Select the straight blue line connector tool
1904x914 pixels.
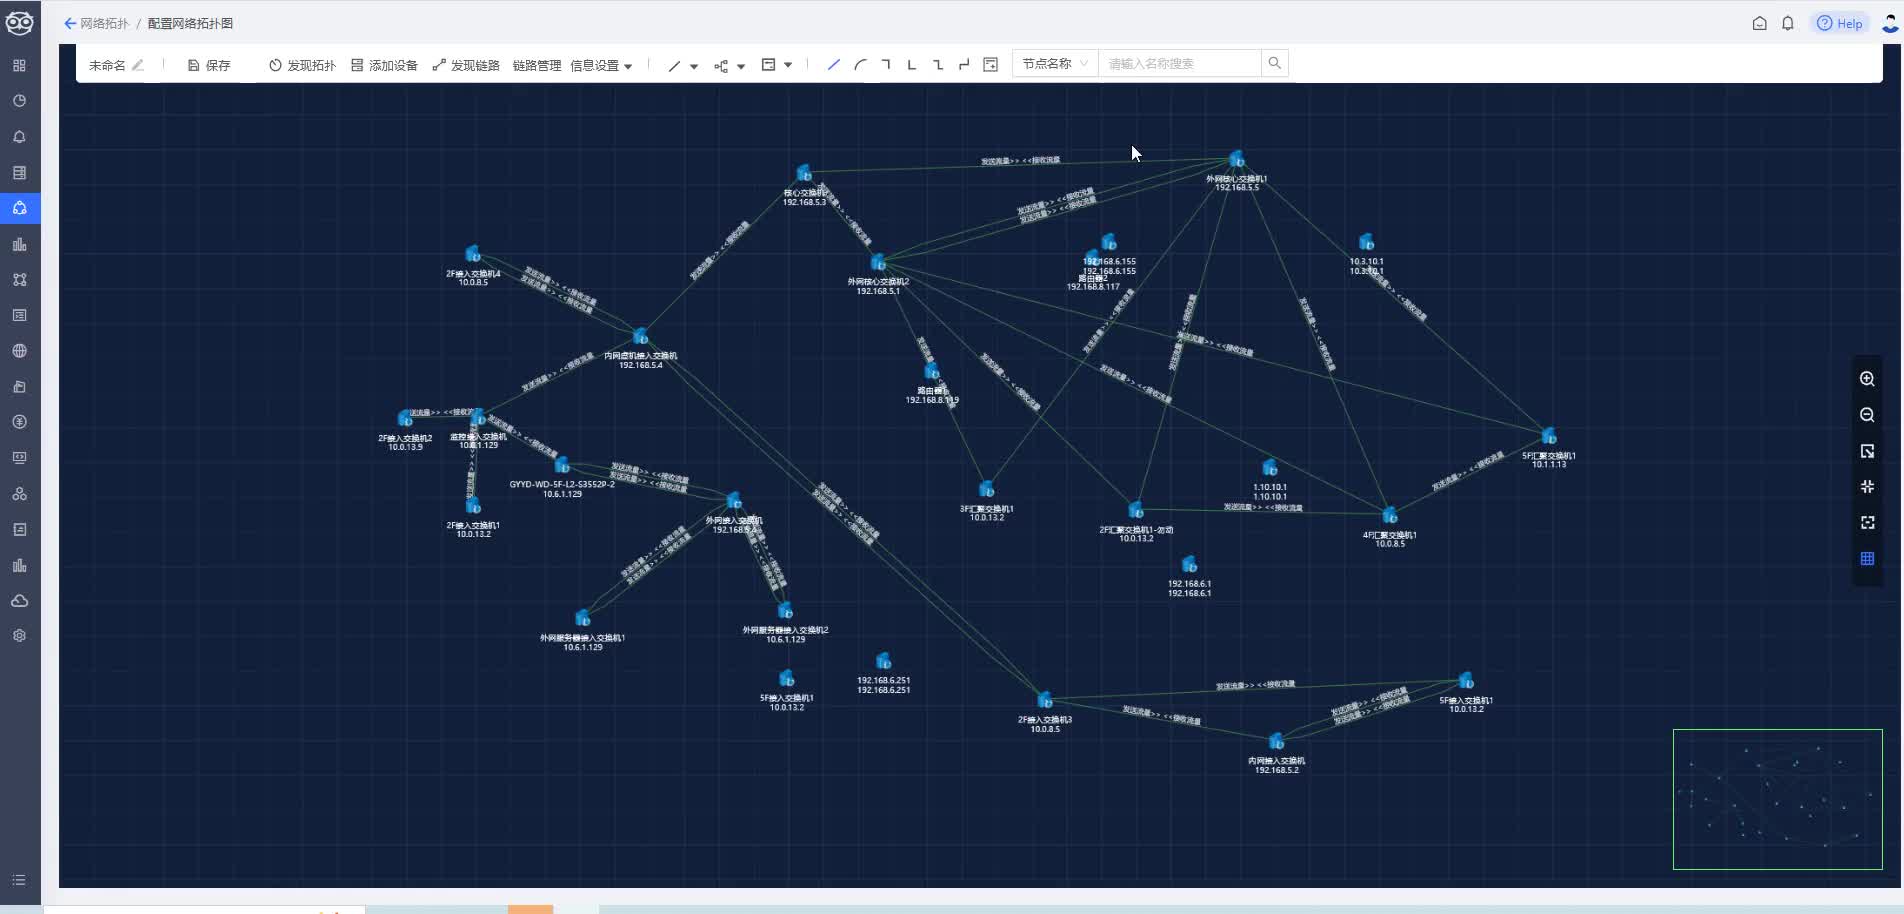click(833, 65)
